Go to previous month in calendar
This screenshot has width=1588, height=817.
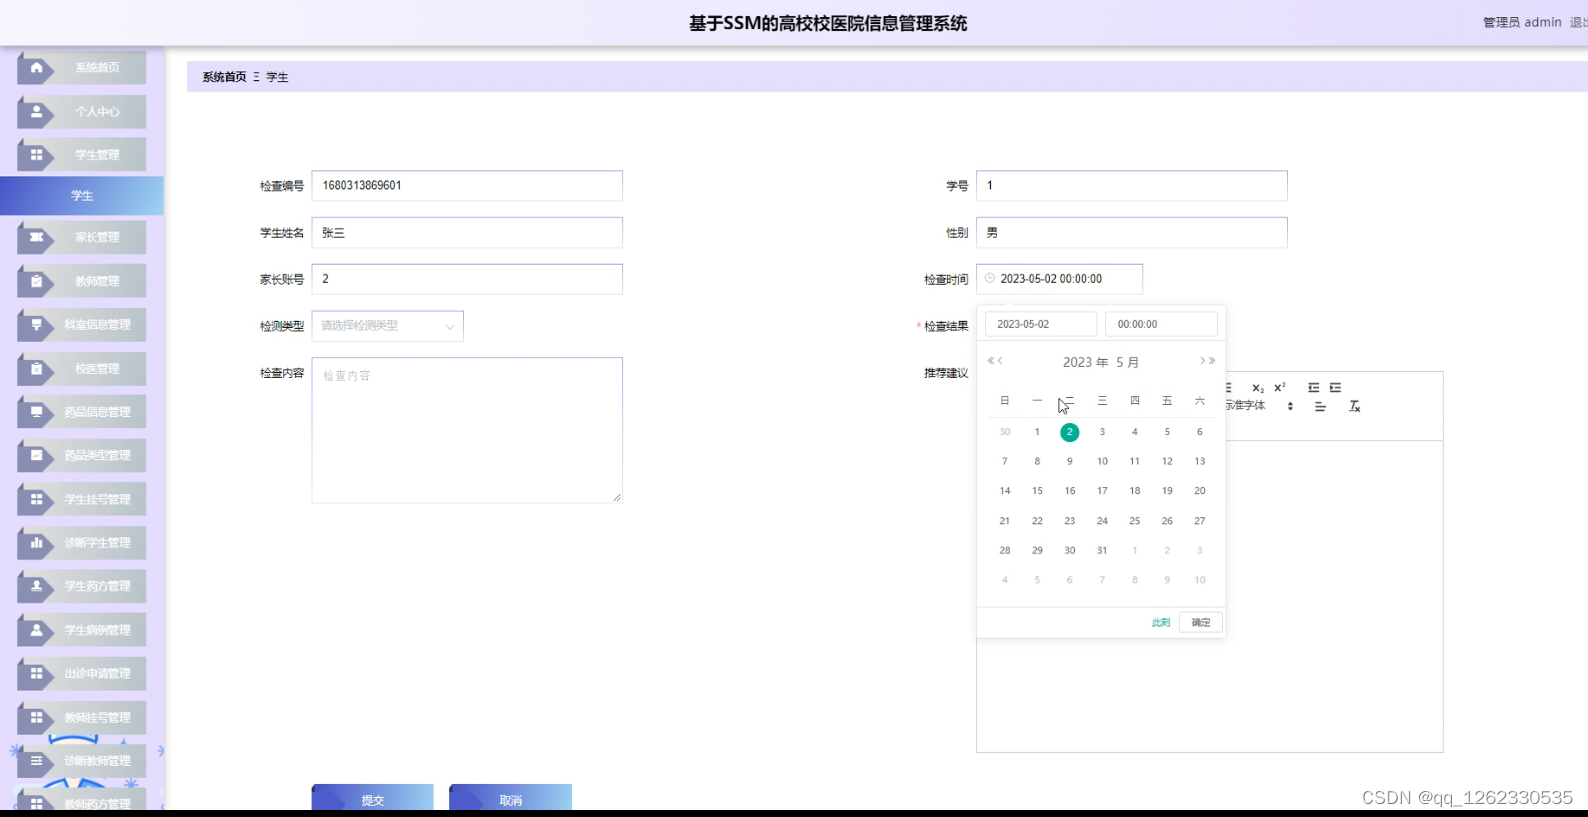(1000, 361)
